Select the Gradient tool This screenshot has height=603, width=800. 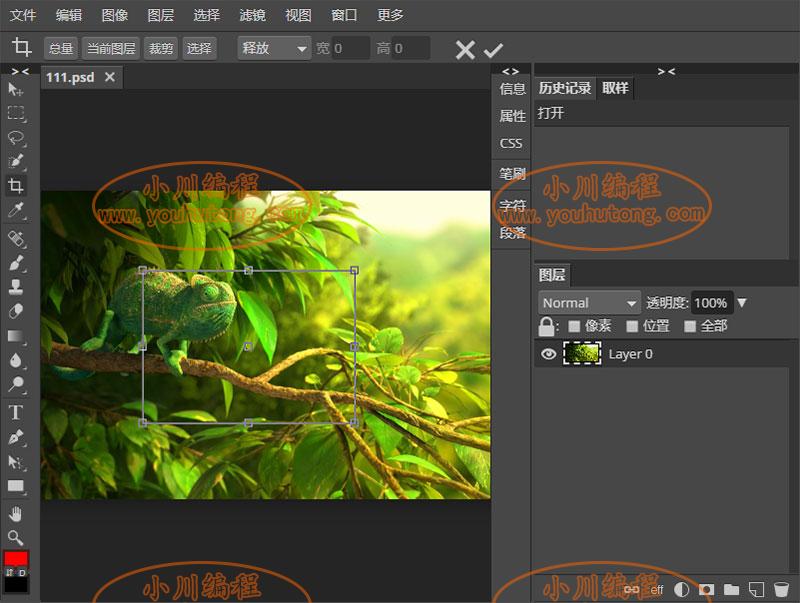click(15, 336)
